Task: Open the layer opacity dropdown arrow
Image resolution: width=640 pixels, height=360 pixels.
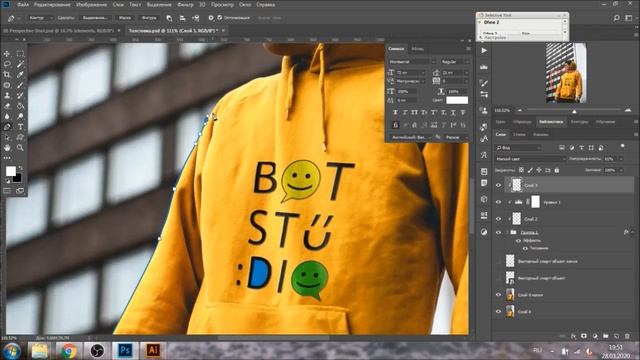Action: 621,159
